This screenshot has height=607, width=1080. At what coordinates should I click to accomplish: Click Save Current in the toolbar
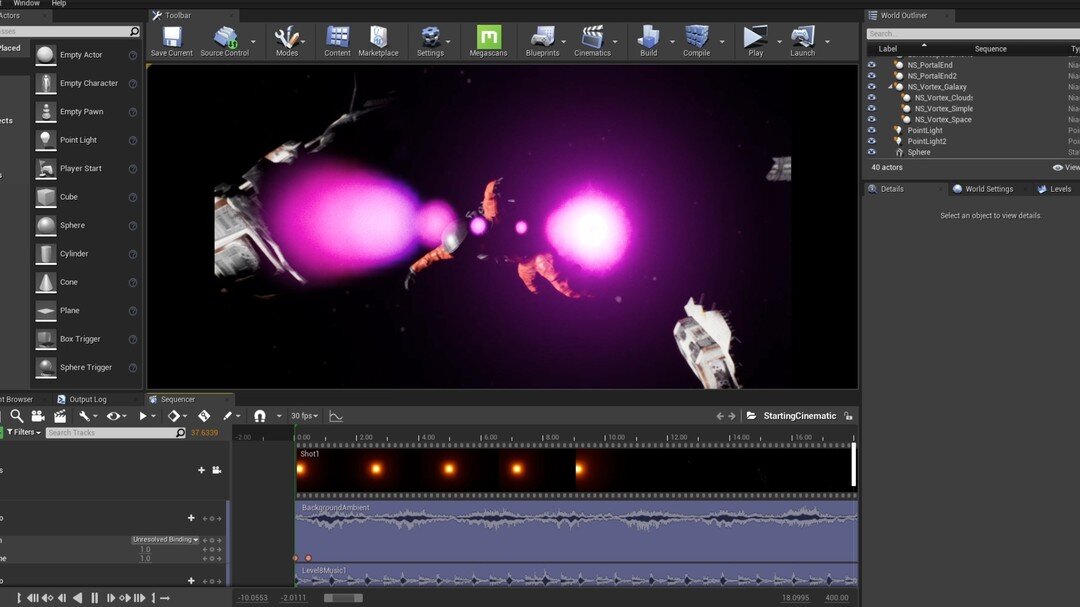pyautogui.click(x=172, y=41)
